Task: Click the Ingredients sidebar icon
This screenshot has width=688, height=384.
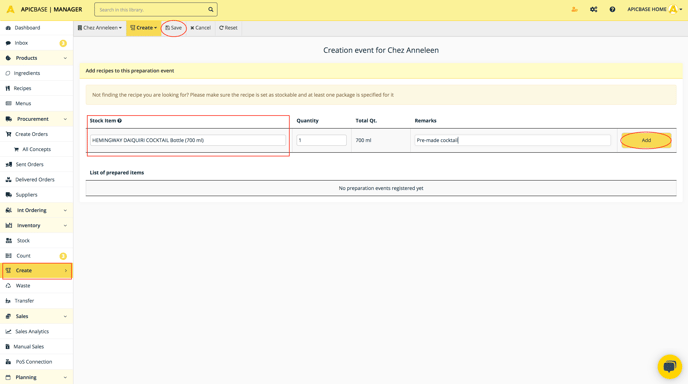Action: (x=7, y=73)
